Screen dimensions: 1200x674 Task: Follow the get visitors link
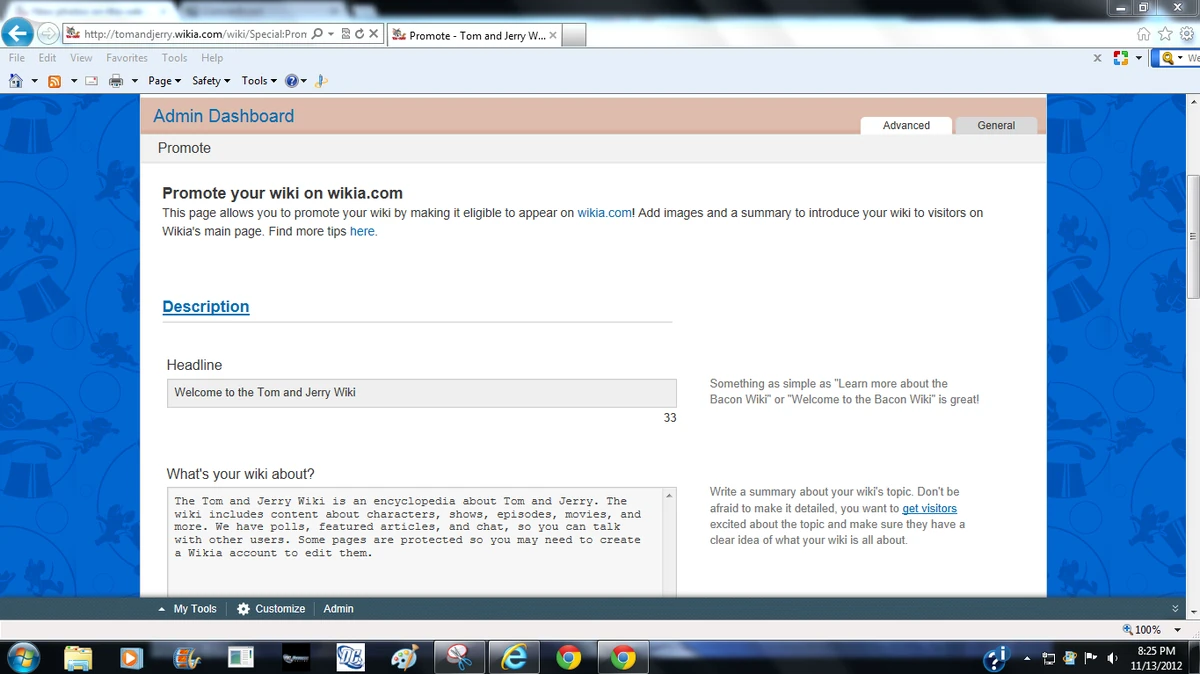click(929, 508)
